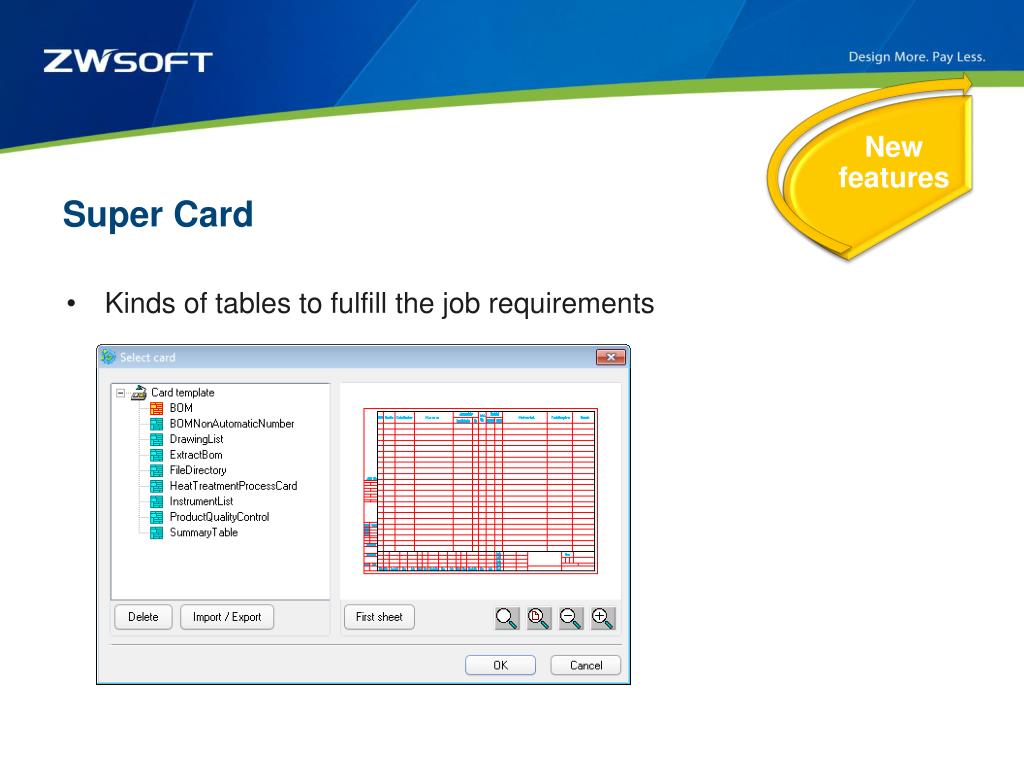1024x768 pixels.
Task: Click the red BOM table icon
Action: tap(157, 408)
